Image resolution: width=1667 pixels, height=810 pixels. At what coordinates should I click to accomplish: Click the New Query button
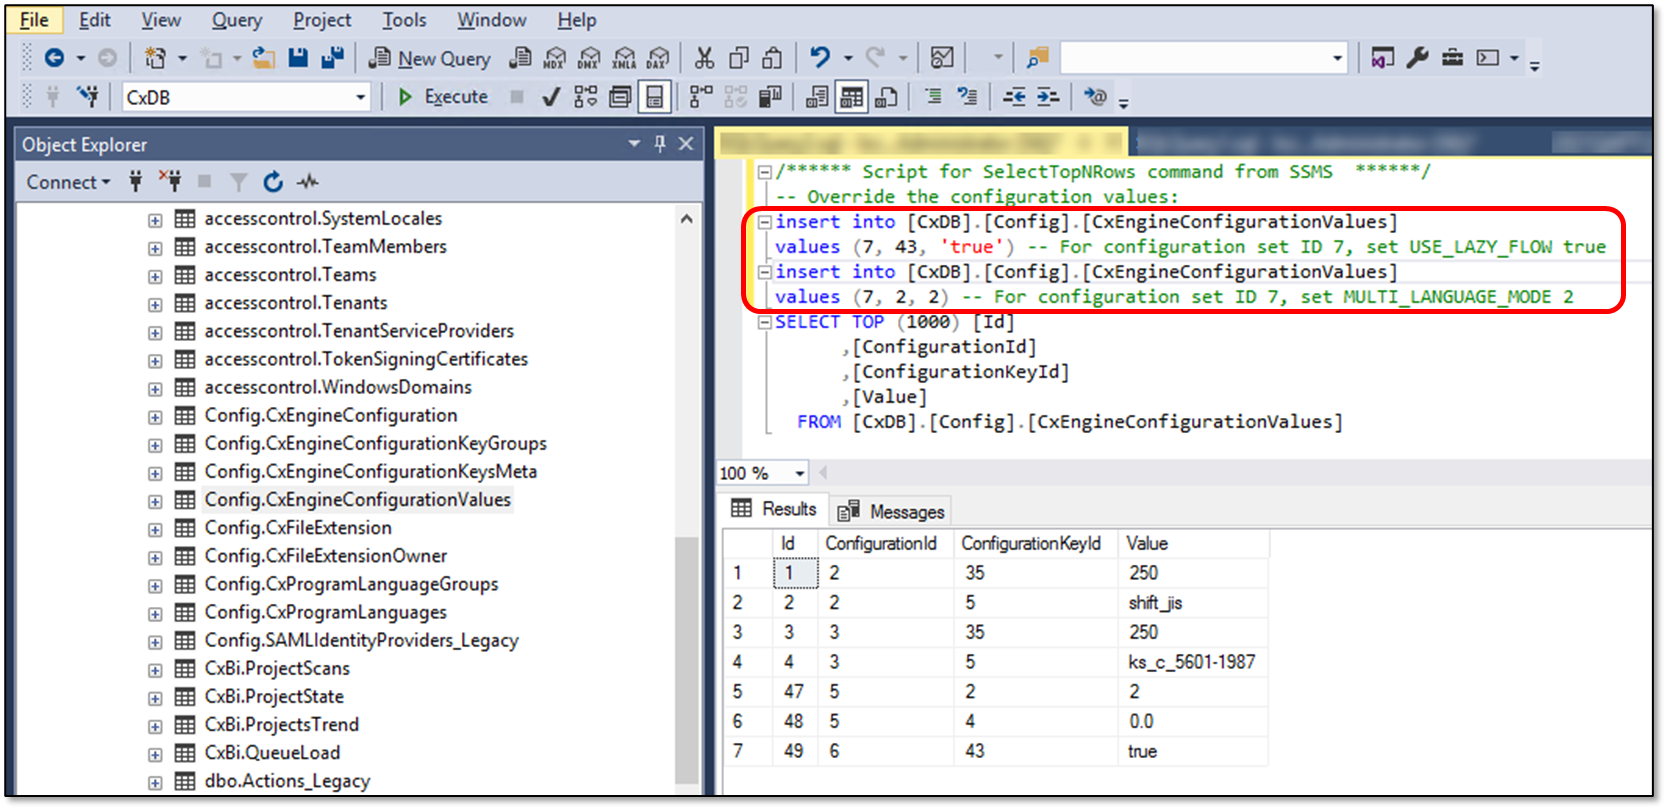click(x=430, y=58)
